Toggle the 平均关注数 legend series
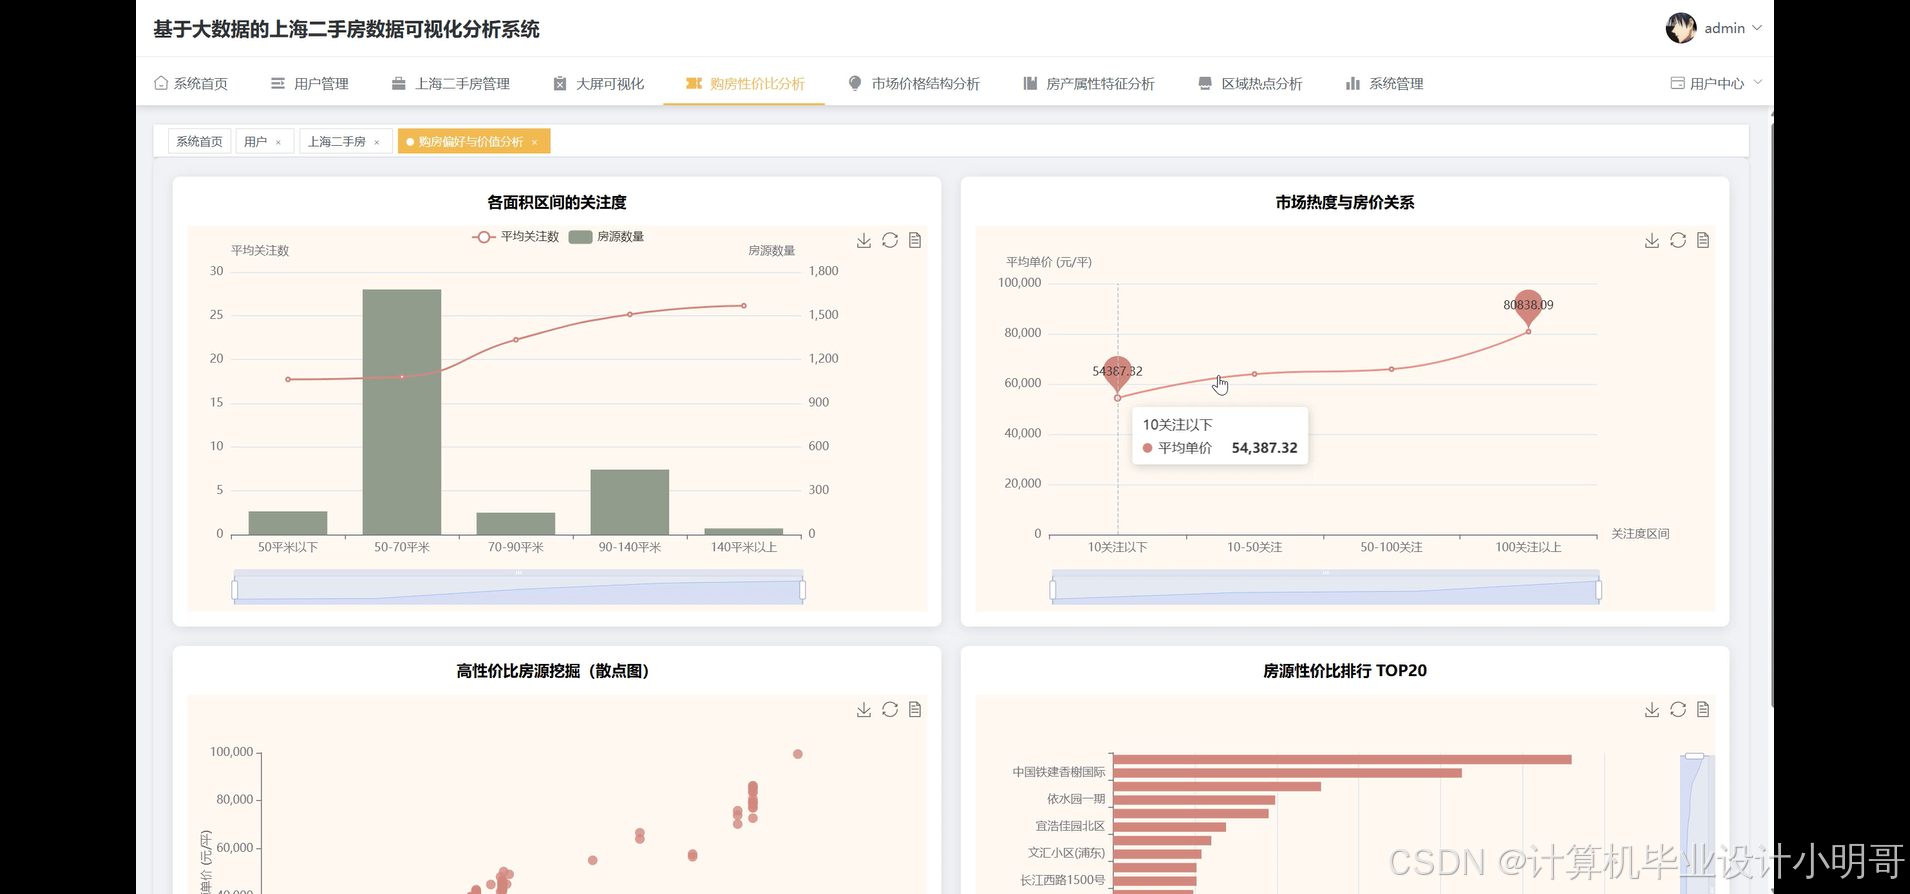This screenshot has height=894, width=1910. point(515,237)
